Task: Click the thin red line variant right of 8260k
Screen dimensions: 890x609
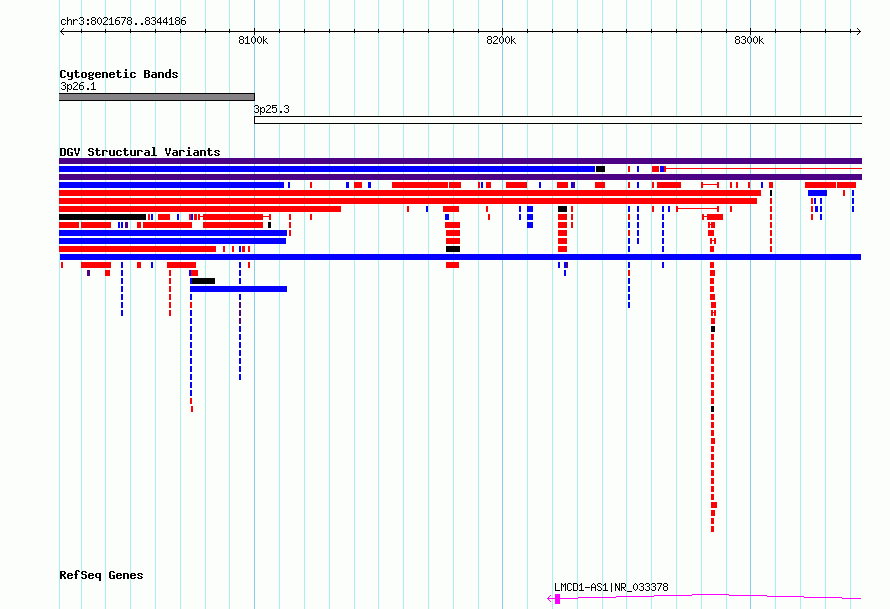Action: [763, 169]
